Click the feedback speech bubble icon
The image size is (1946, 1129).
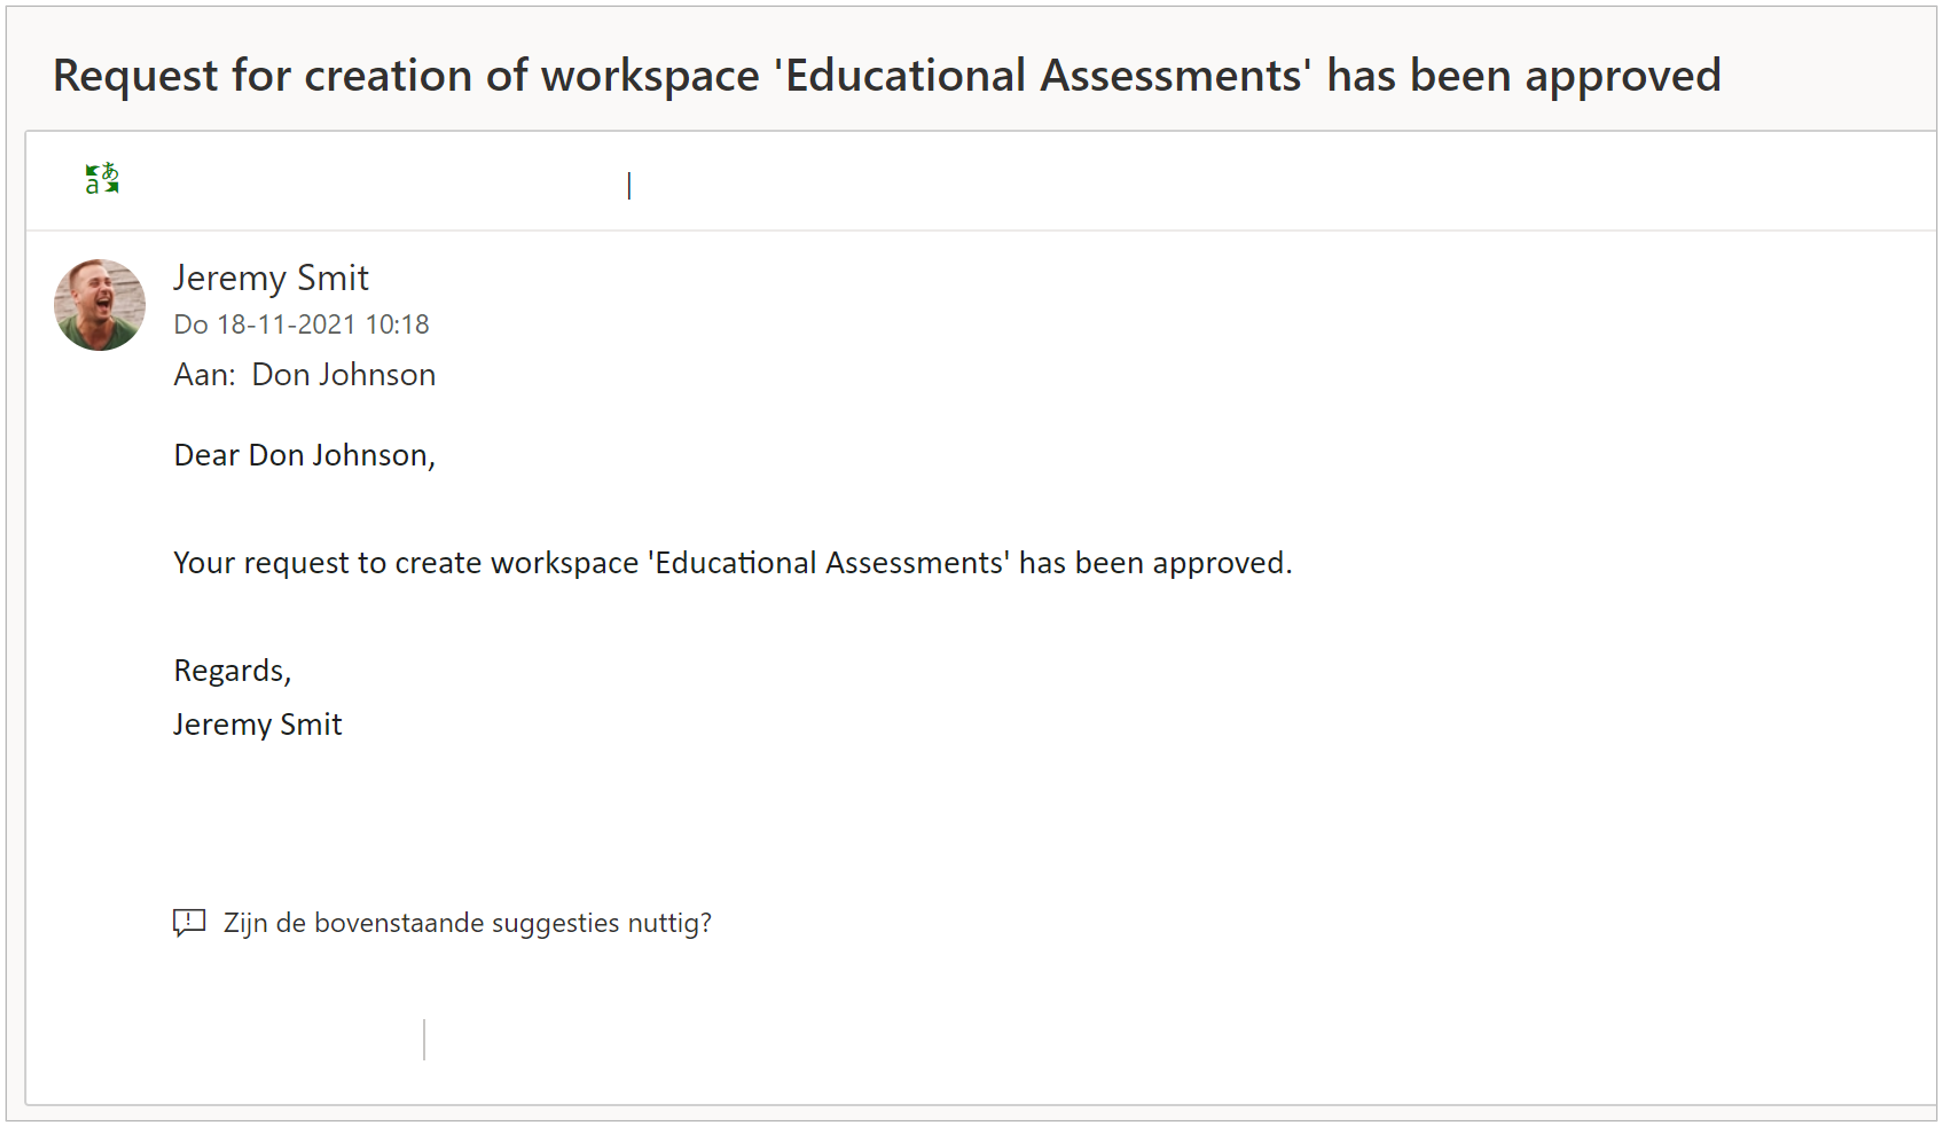click(x=189, y=922)
